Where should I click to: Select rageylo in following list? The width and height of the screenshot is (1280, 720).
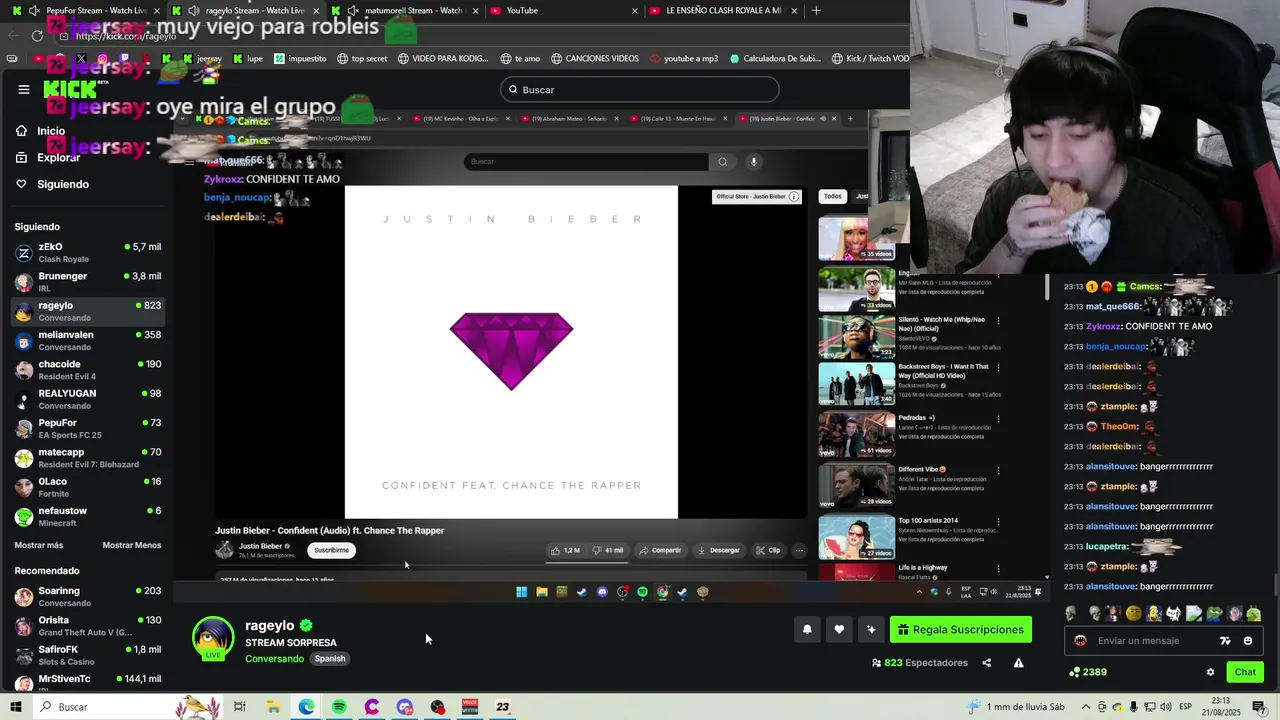[x=87, y=311]
